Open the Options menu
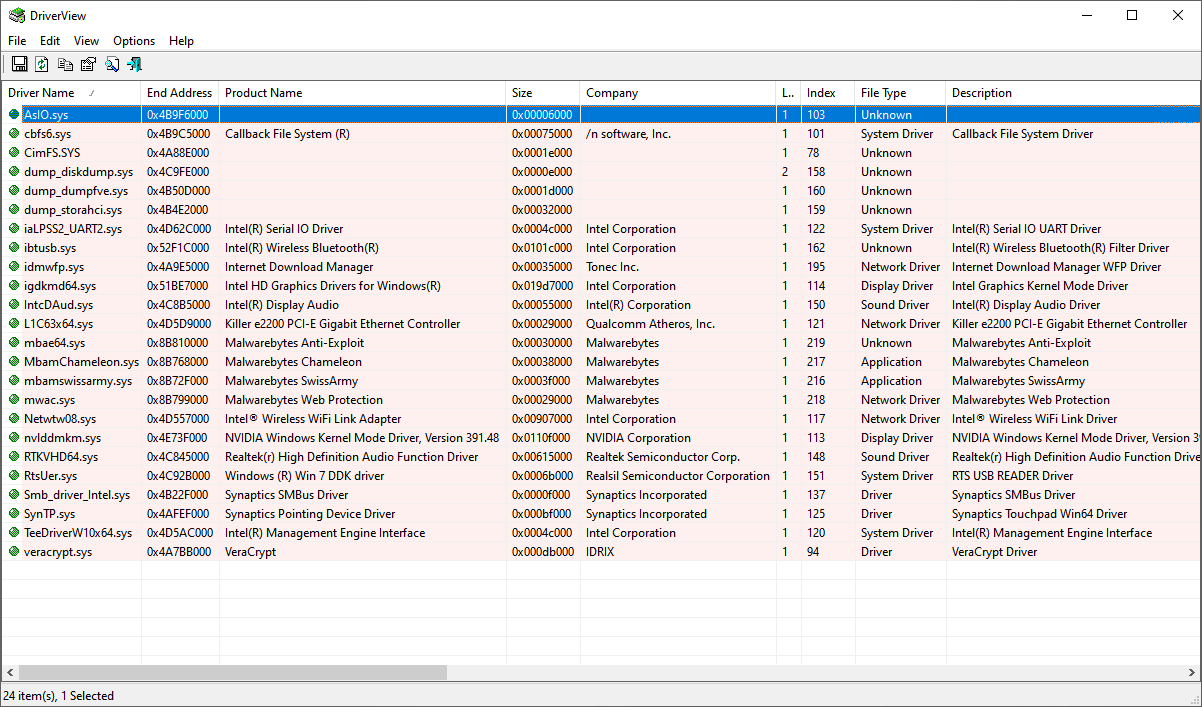This screenshot has height=707, width=1202. pos(133,41)
